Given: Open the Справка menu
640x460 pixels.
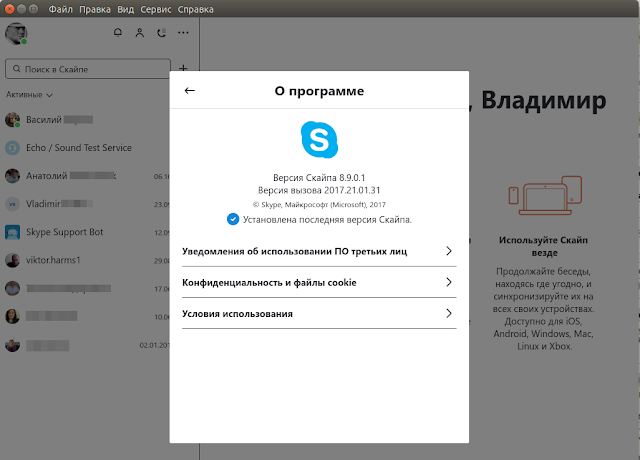Looking at the screenshot, I should click(196, 9).
